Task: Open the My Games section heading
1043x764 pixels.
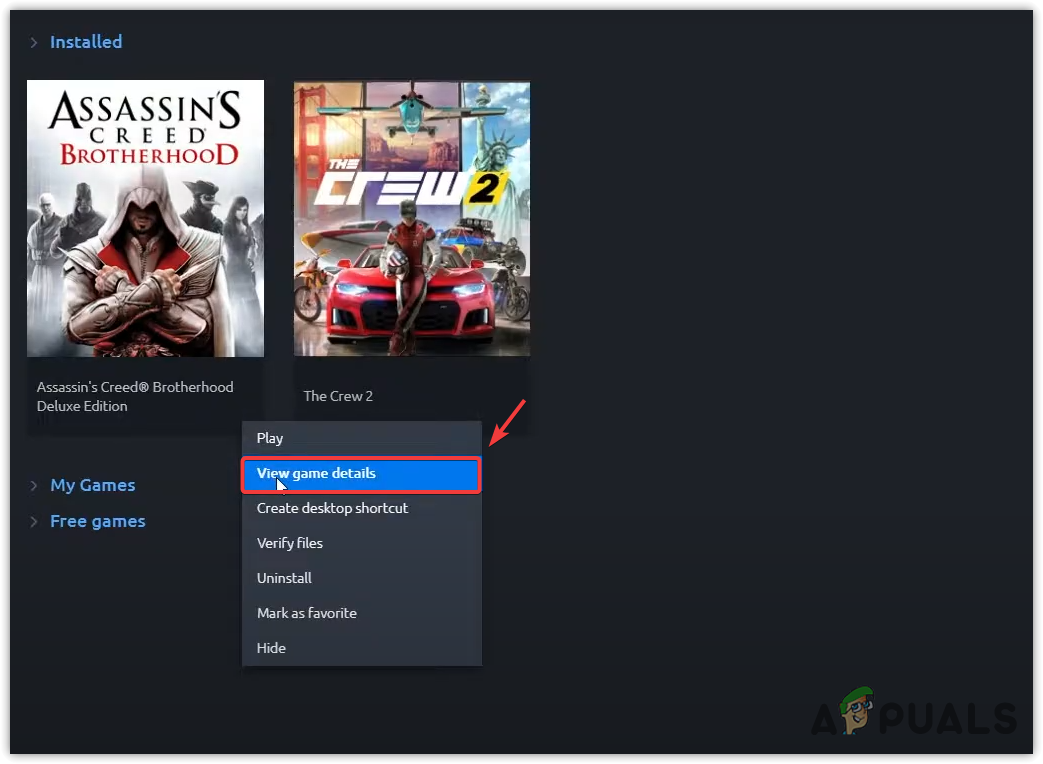Action: coord(93,485)
